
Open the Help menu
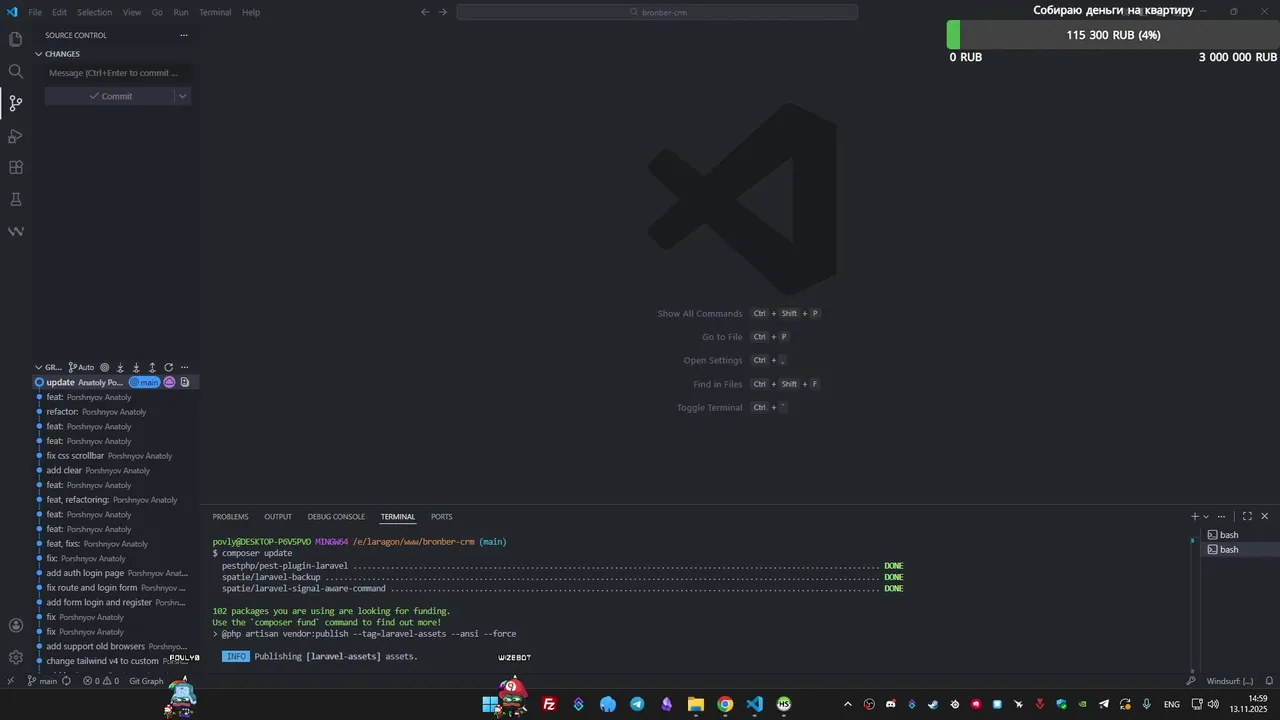point(251,12)
